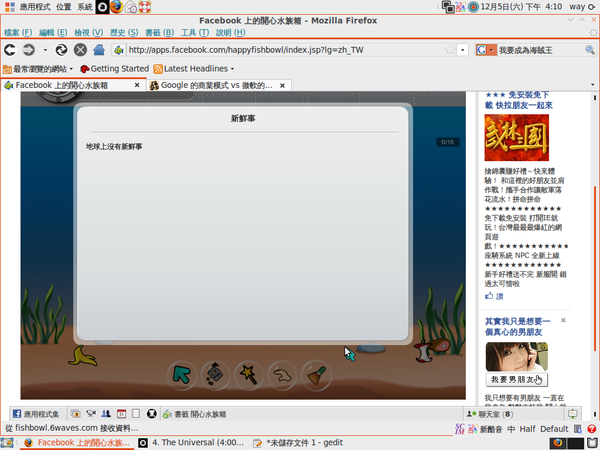Open 系統 system menu
Image resolution: width=600 pixels, height=450 pixels.
(x=85, y=7)
